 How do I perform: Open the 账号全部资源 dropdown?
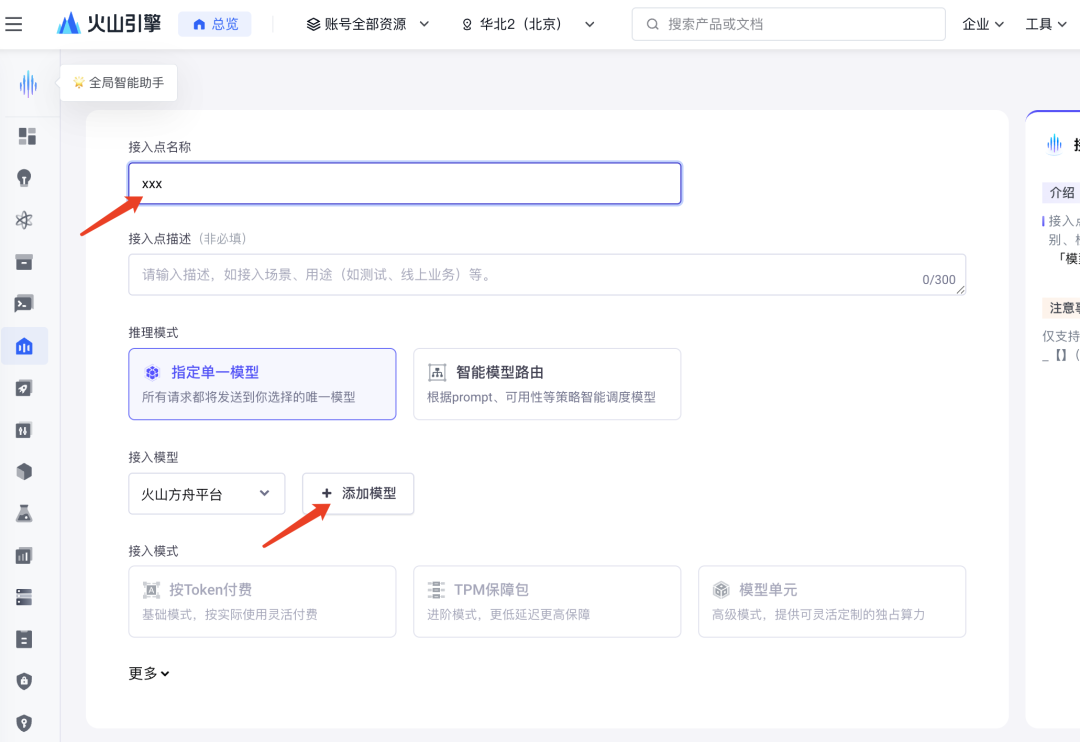(x=368, y=24)
